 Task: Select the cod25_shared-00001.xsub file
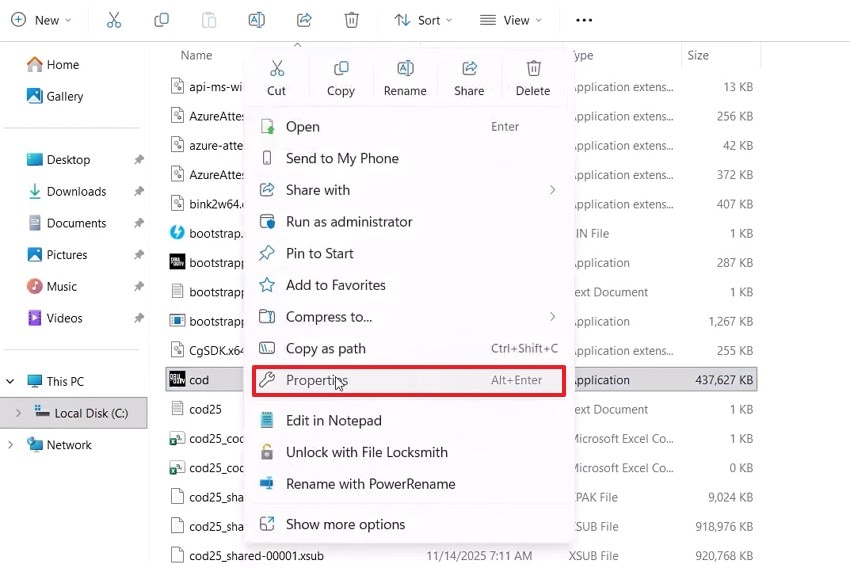pyautogui.click(x=256, y=556)
